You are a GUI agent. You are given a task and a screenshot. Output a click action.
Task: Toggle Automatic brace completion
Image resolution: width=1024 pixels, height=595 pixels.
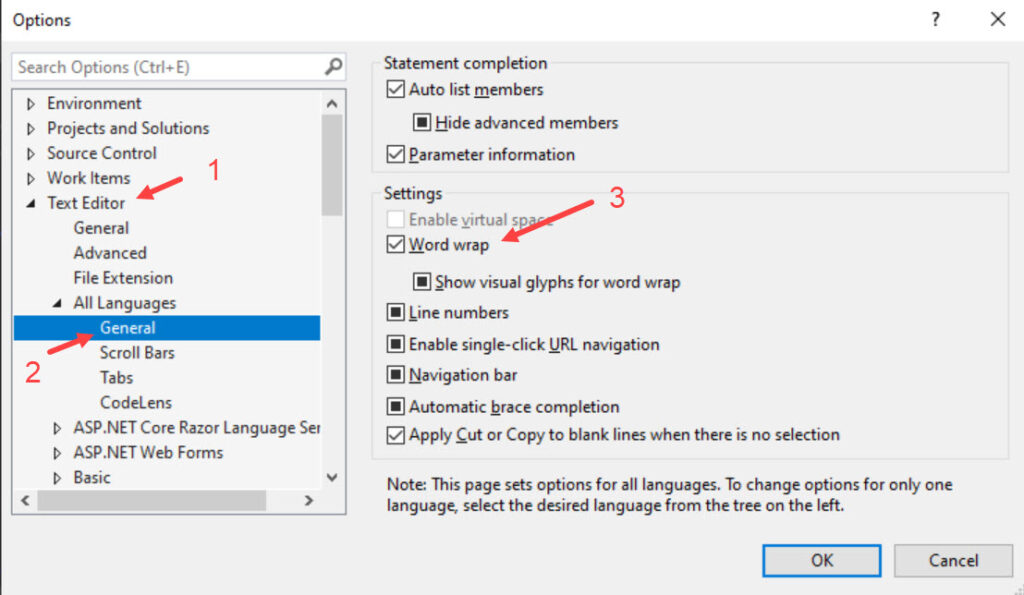pos(396,406)
